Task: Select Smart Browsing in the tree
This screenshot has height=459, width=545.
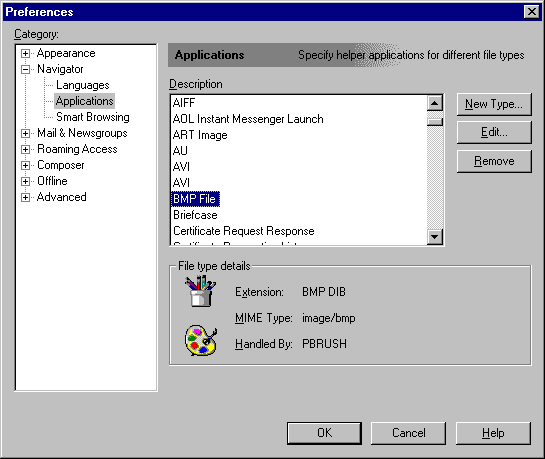Action: pos(93,117)
